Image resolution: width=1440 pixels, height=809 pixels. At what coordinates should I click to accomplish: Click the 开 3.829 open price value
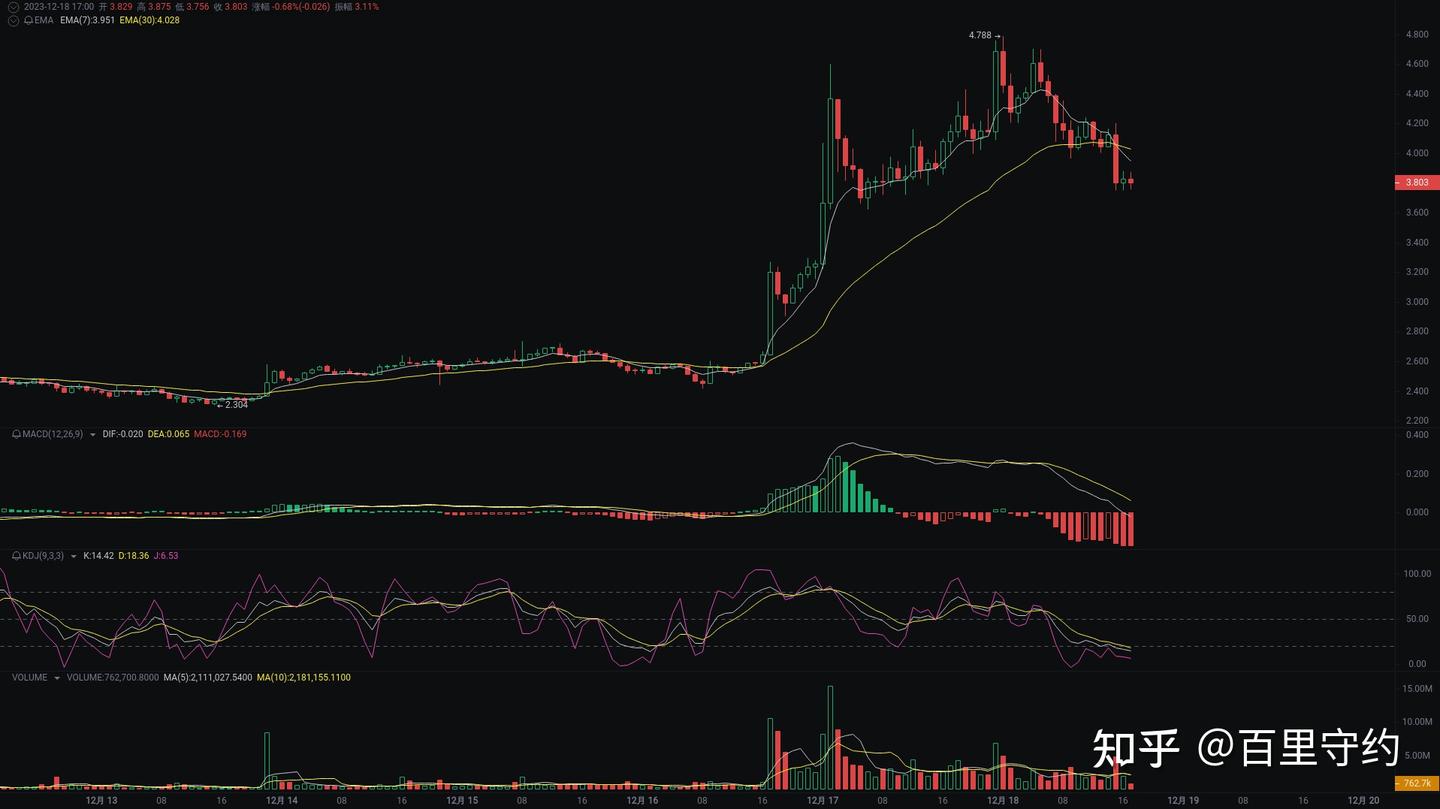(115, 7)
